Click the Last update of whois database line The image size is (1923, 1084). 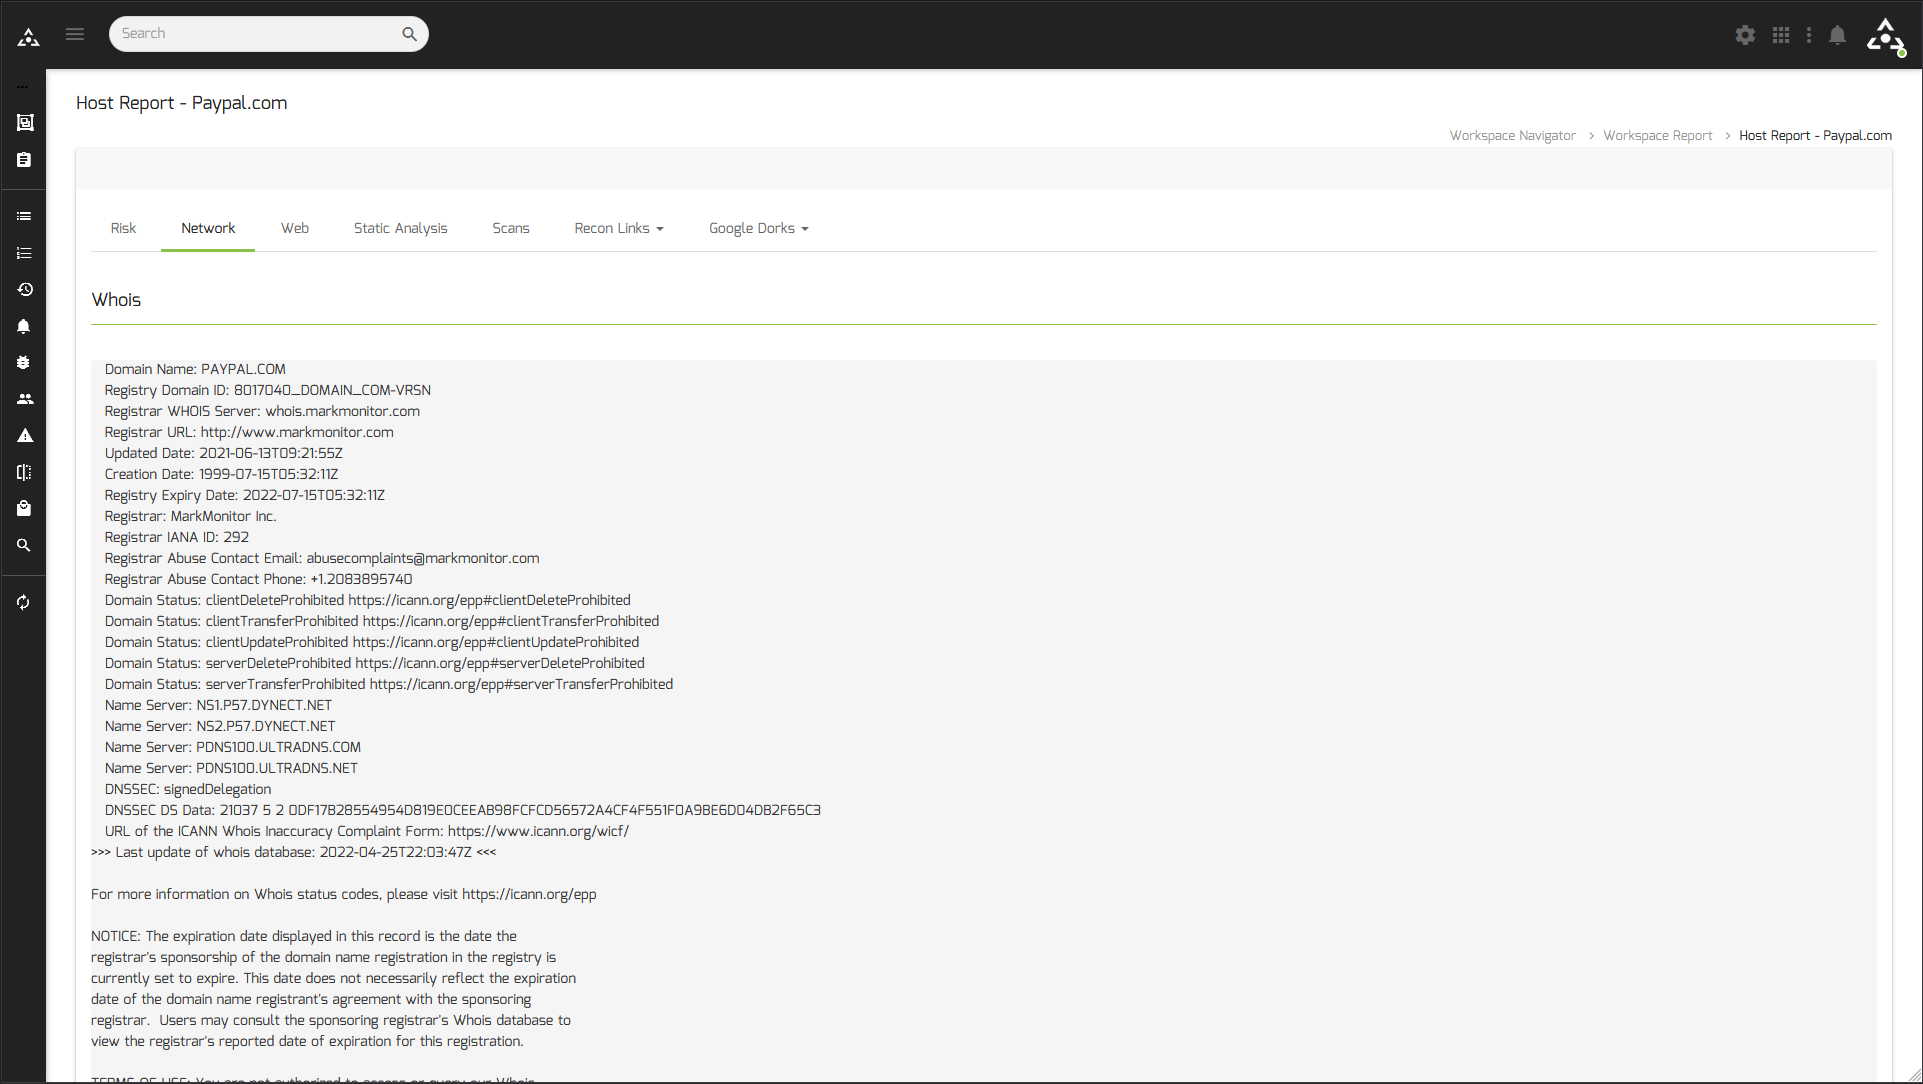[x=294, y=852]
